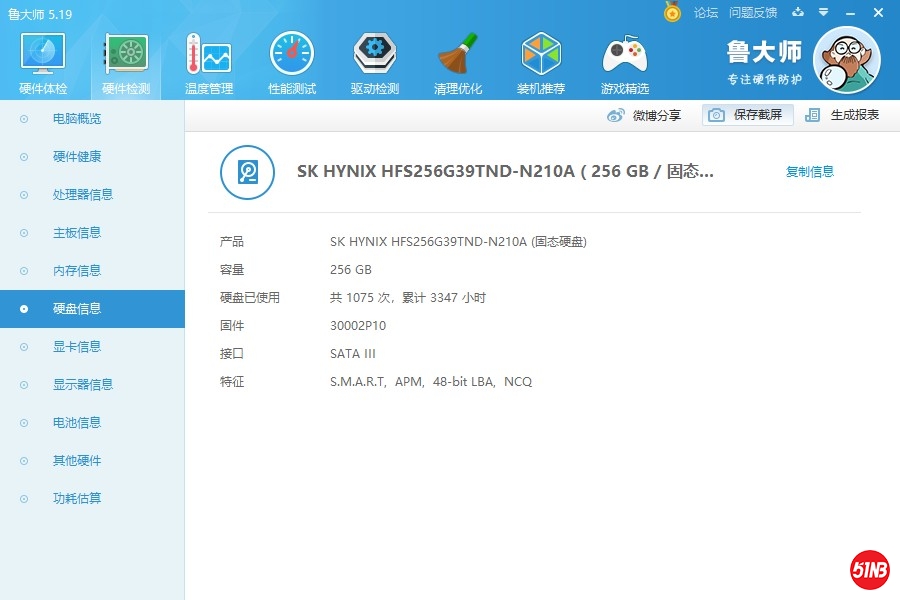Open 处理器信息 in the sidebar

(83, 195)
